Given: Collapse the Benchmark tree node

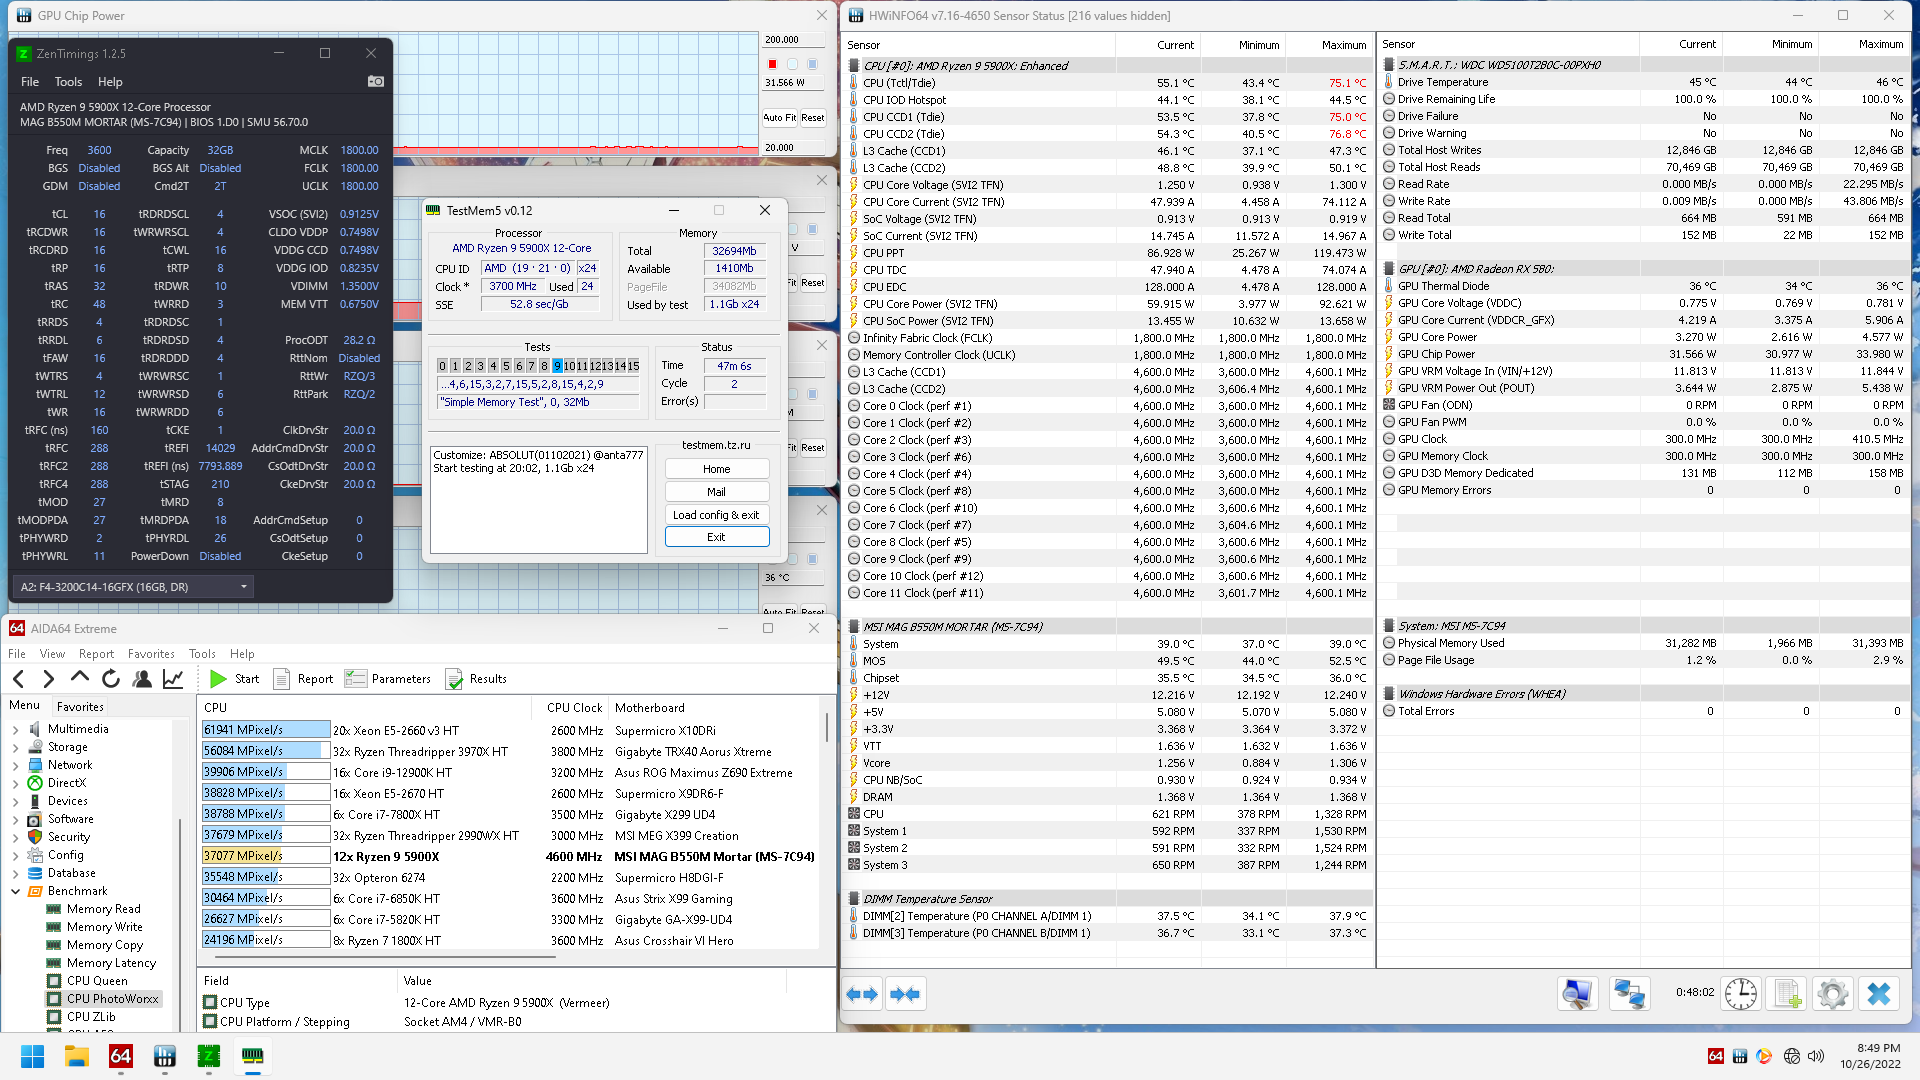Looking at the screenshot, I should pyautogui.click(x=15, y=891).
